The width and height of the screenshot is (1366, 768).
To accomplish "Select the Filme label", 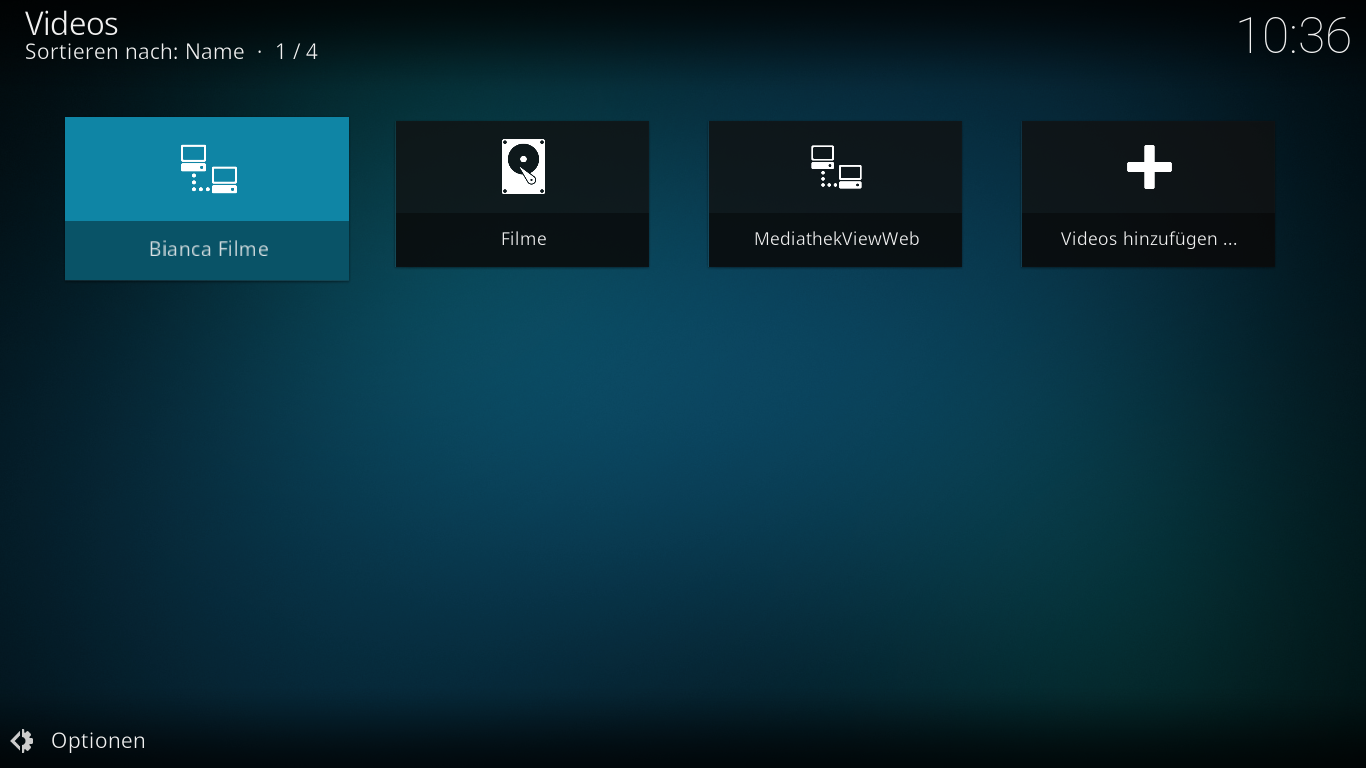I will click(x=523, y=239).
